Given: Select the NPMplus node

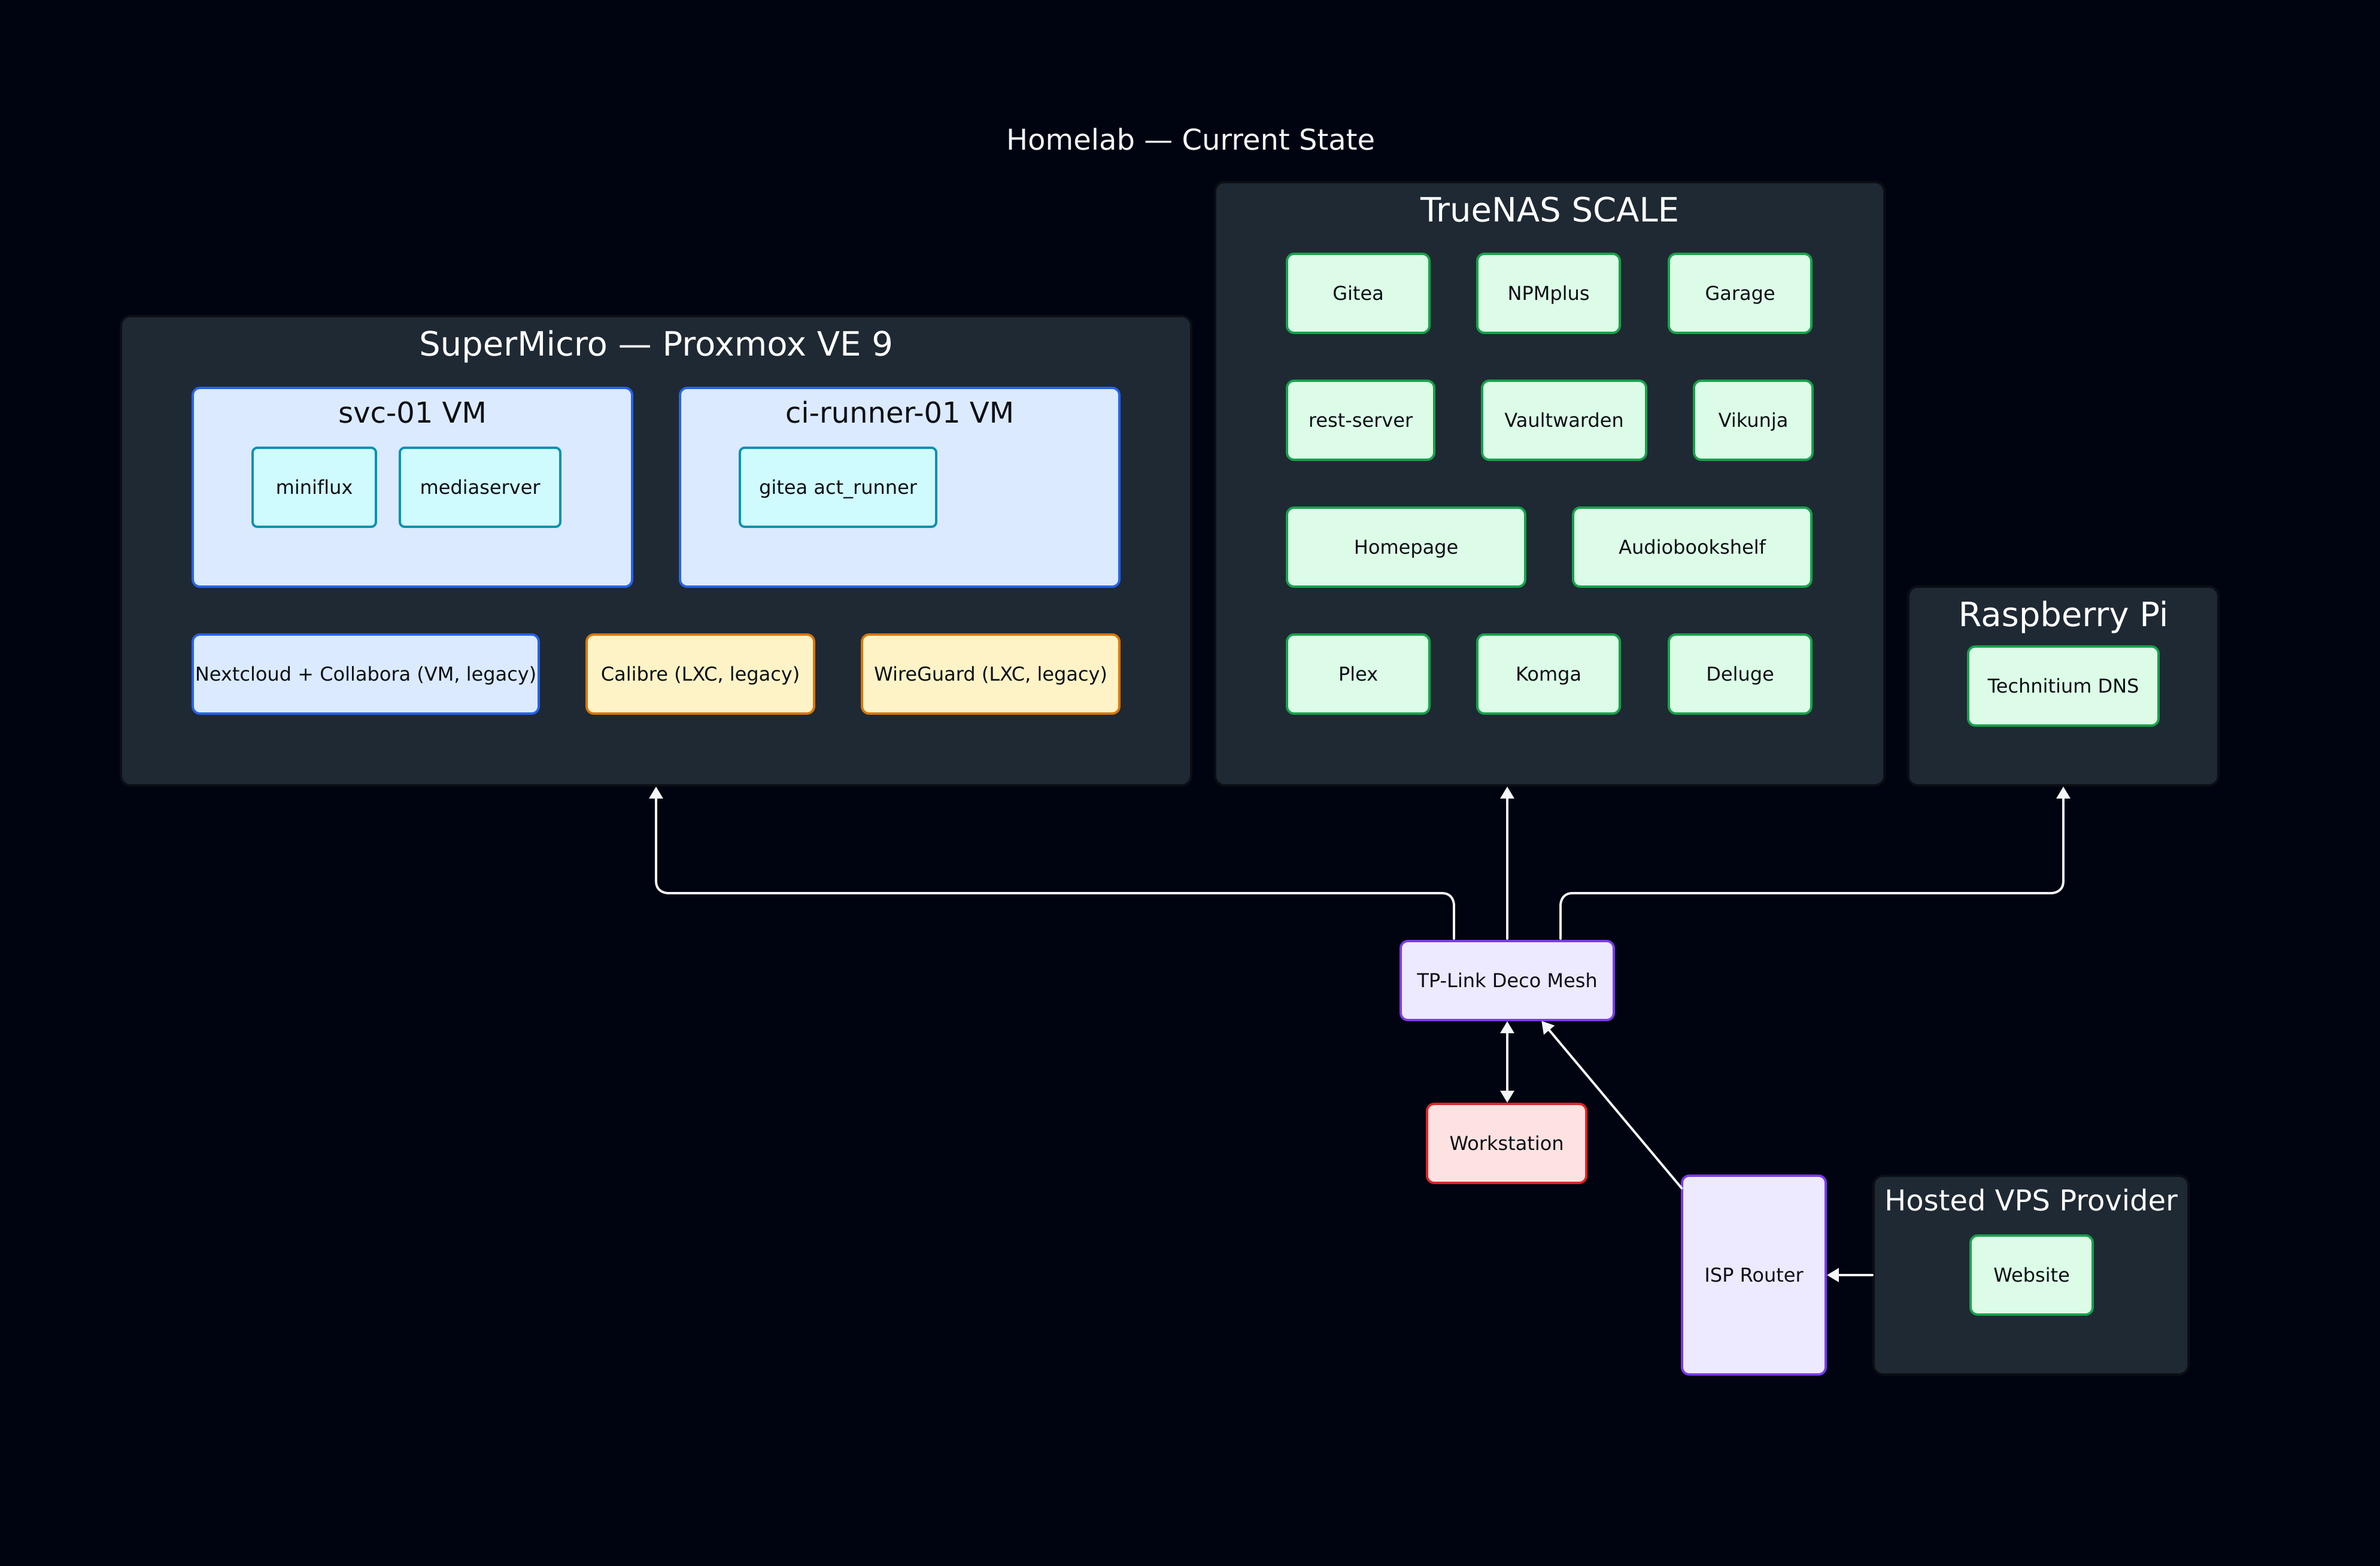Looking at the screenshot, I should pyautogui.click(x=1548, y=293).
